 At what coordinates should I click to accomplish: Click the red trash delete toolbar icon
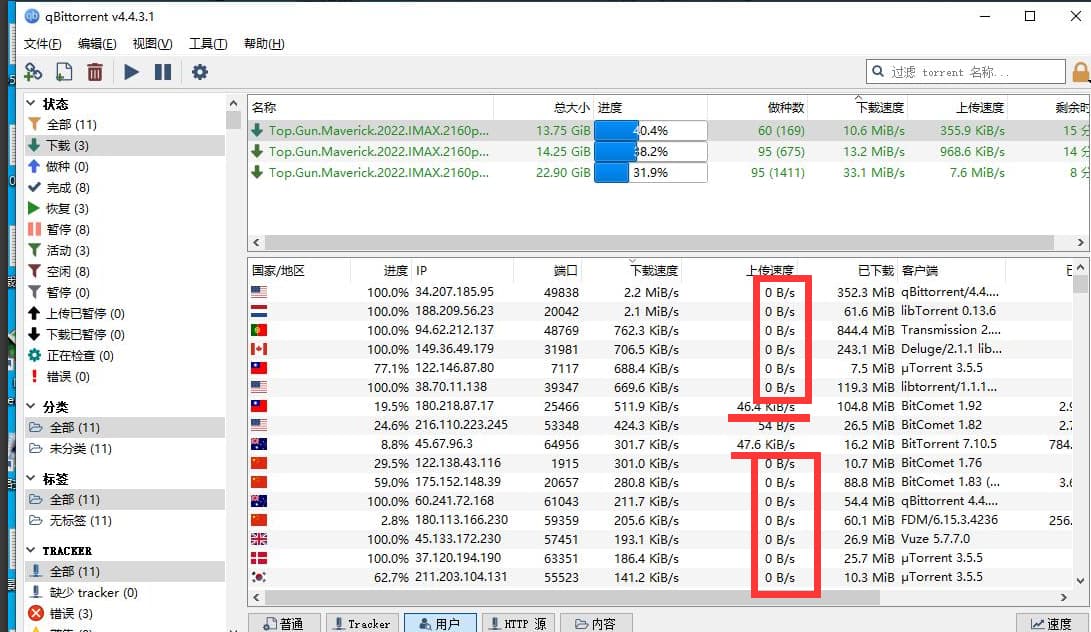click(95, 72)
